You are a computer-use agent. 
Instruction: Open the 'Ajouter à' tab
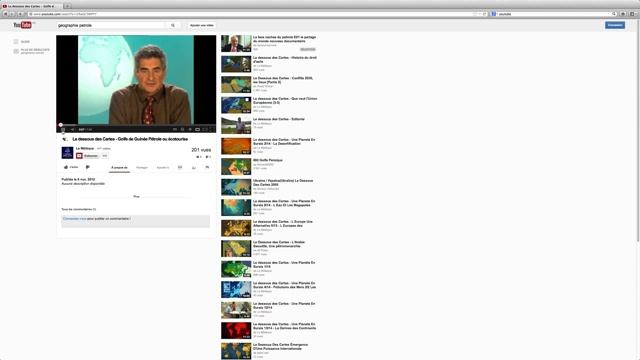point(162,168)
